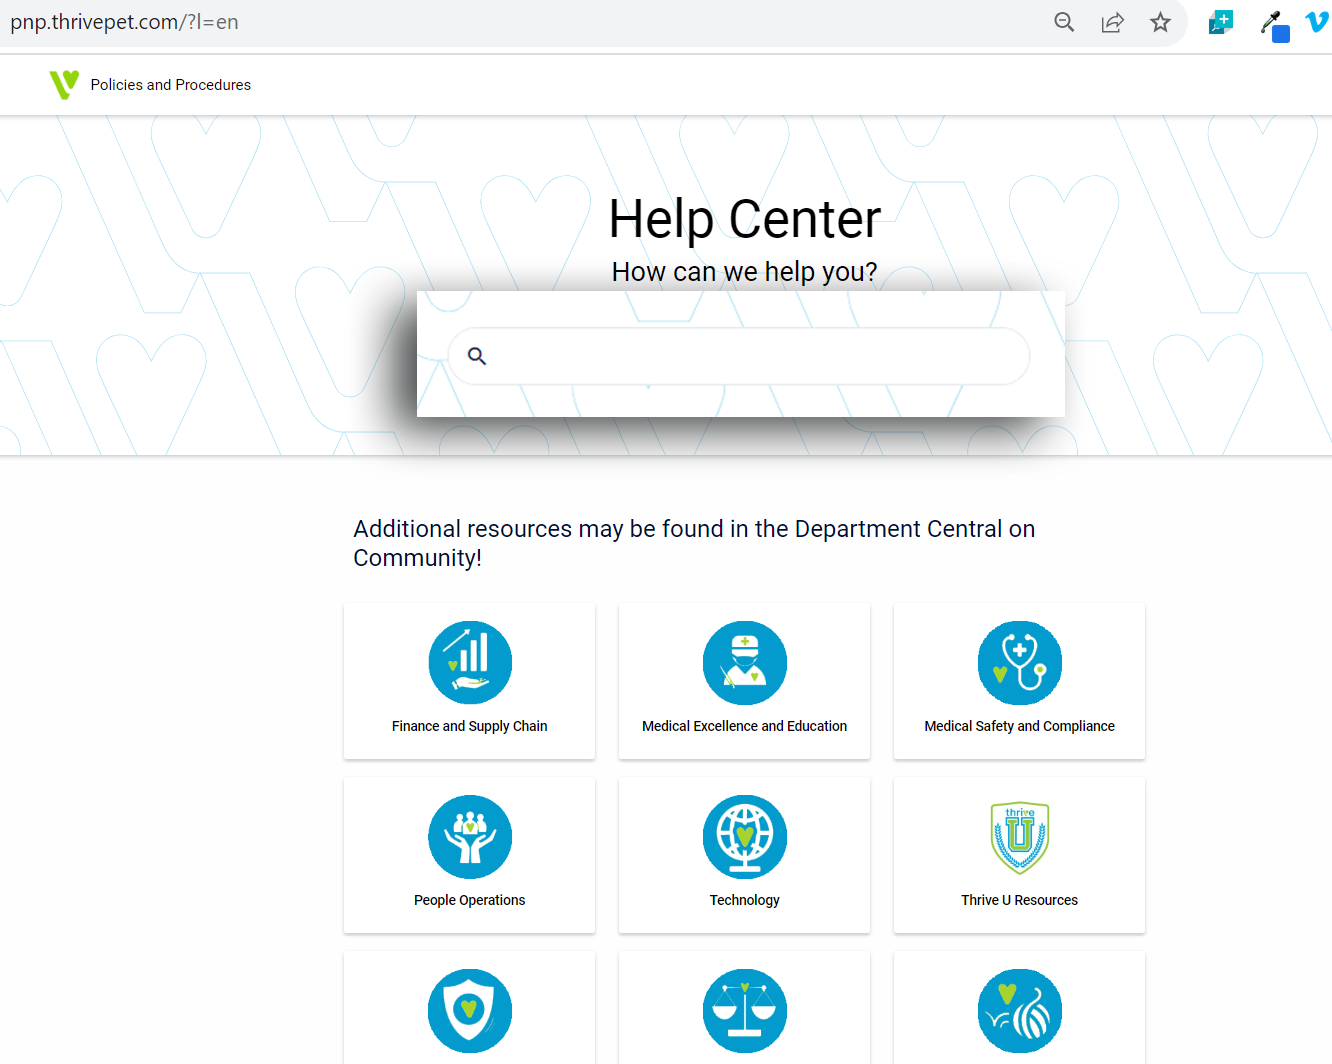Click the Finance and Supply Chain icon
The height and width of the screenshot is (1064, 1332).
tap(470, 663)
